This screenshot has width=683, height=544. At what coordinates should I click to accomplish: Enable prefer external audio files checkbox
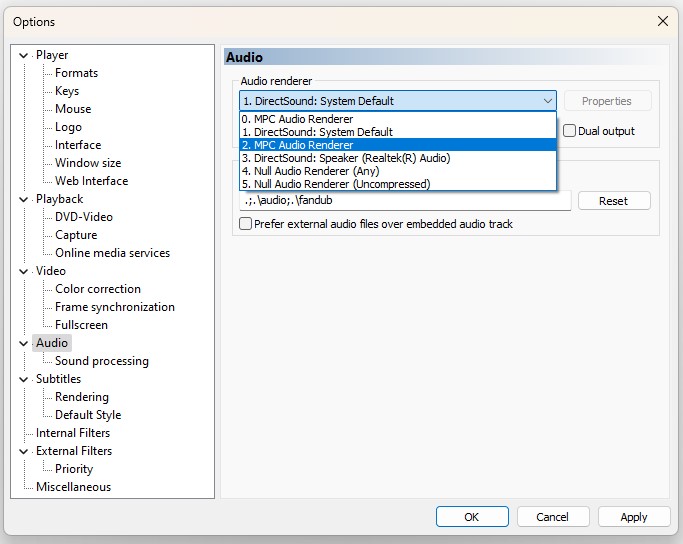point(245,224)
